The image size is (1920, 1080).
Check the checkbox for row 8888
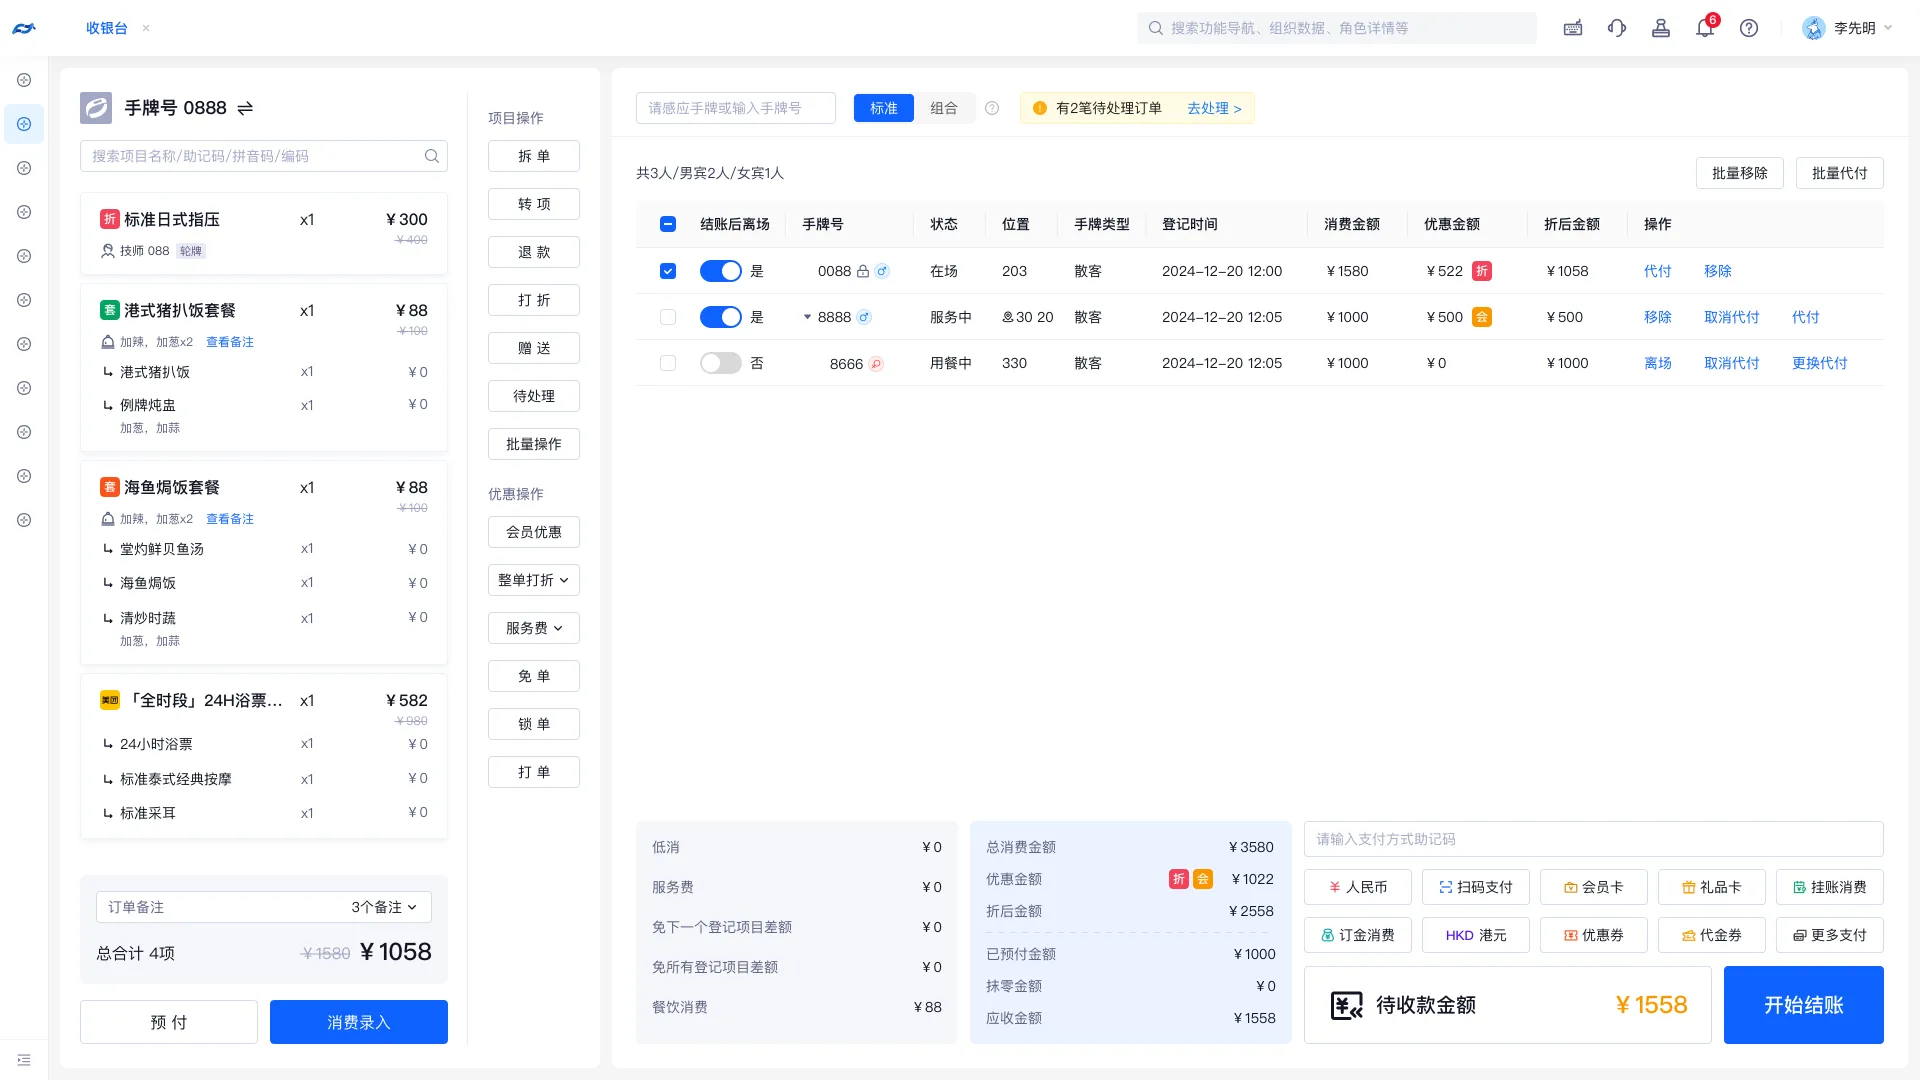coord(668,317)
